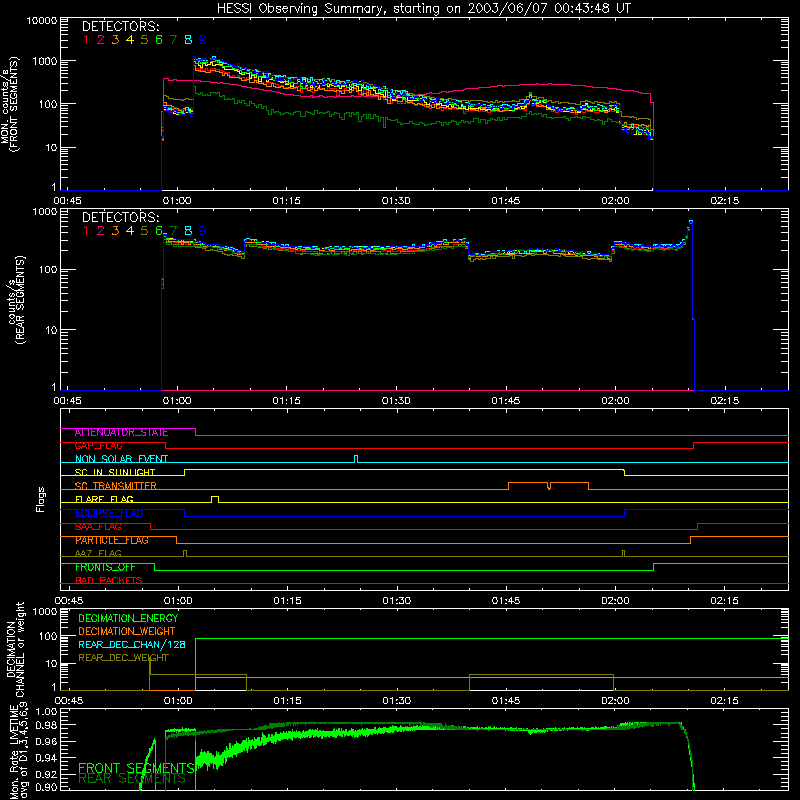800x800 pixels.
Task: Click detector 5 legend number in rear segments plot
Action: tap(144, 231)
